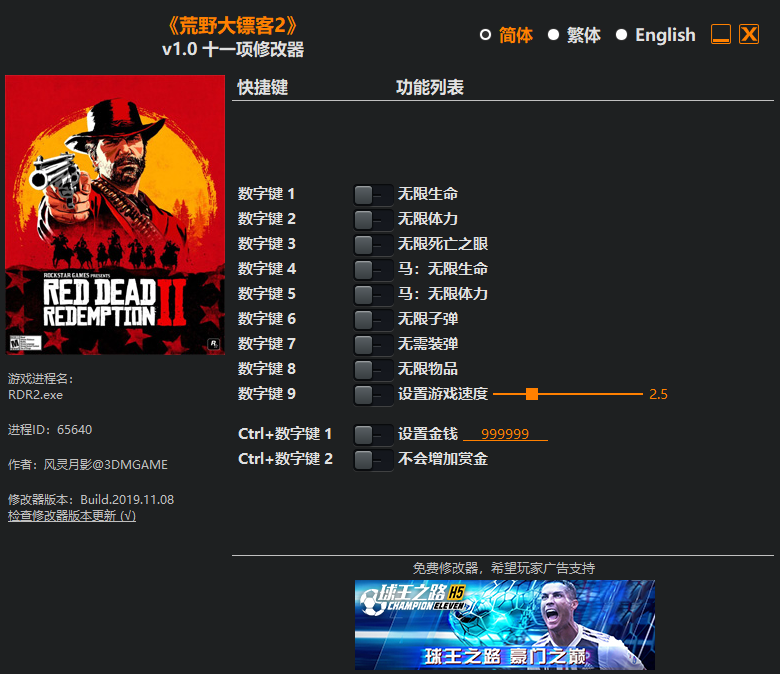Toggle 设置金钱 switch
The height and width of the screenshot is (674, 780).
(373, 435)
